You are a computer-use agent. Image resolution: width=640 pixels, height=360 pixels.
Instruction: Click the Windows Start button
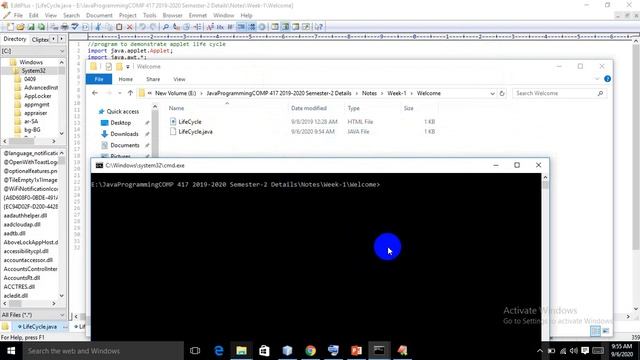tap(11, 351)
